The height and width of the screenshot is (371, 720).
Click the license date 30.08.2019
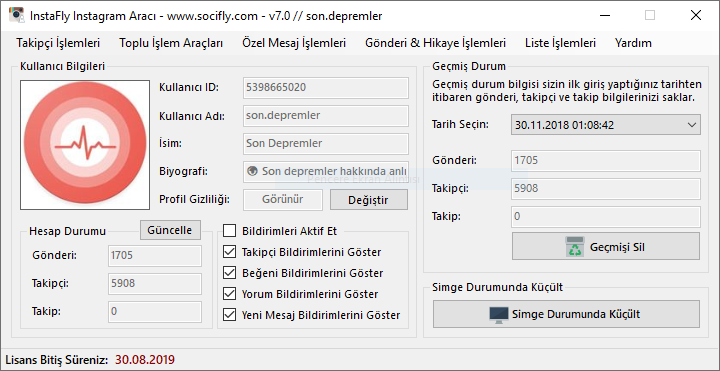(x=145, y=360)
